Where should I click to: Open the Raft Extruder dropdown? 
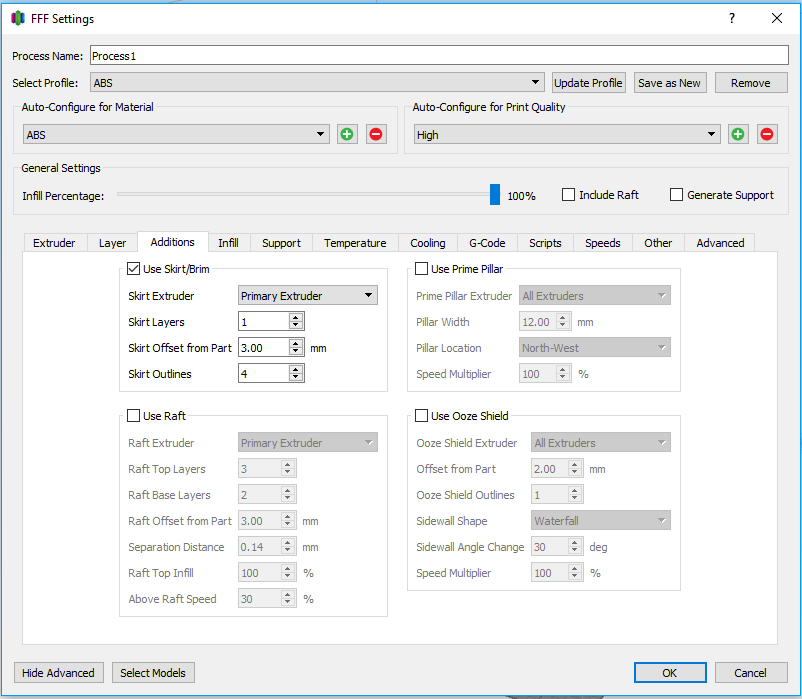coord(308,442)
